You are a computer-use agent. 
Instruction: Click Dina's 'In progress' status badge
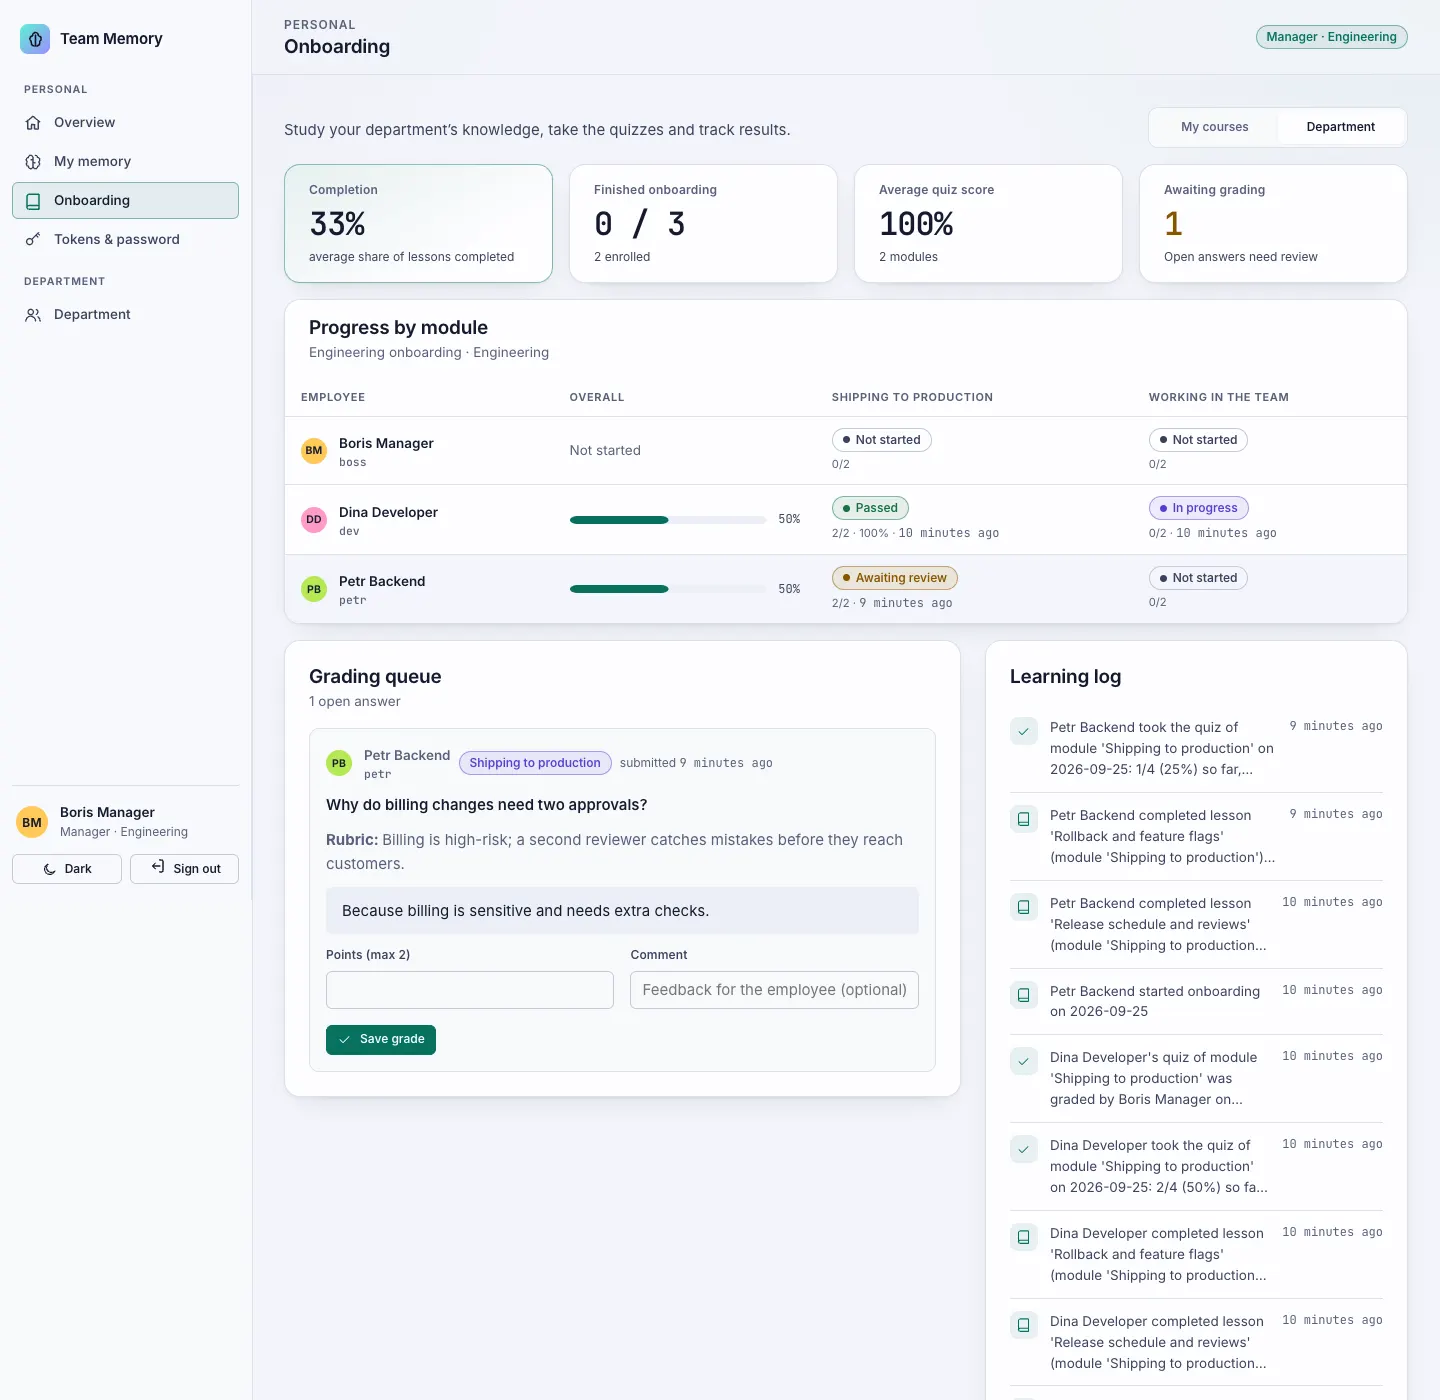click(1199, 508)
